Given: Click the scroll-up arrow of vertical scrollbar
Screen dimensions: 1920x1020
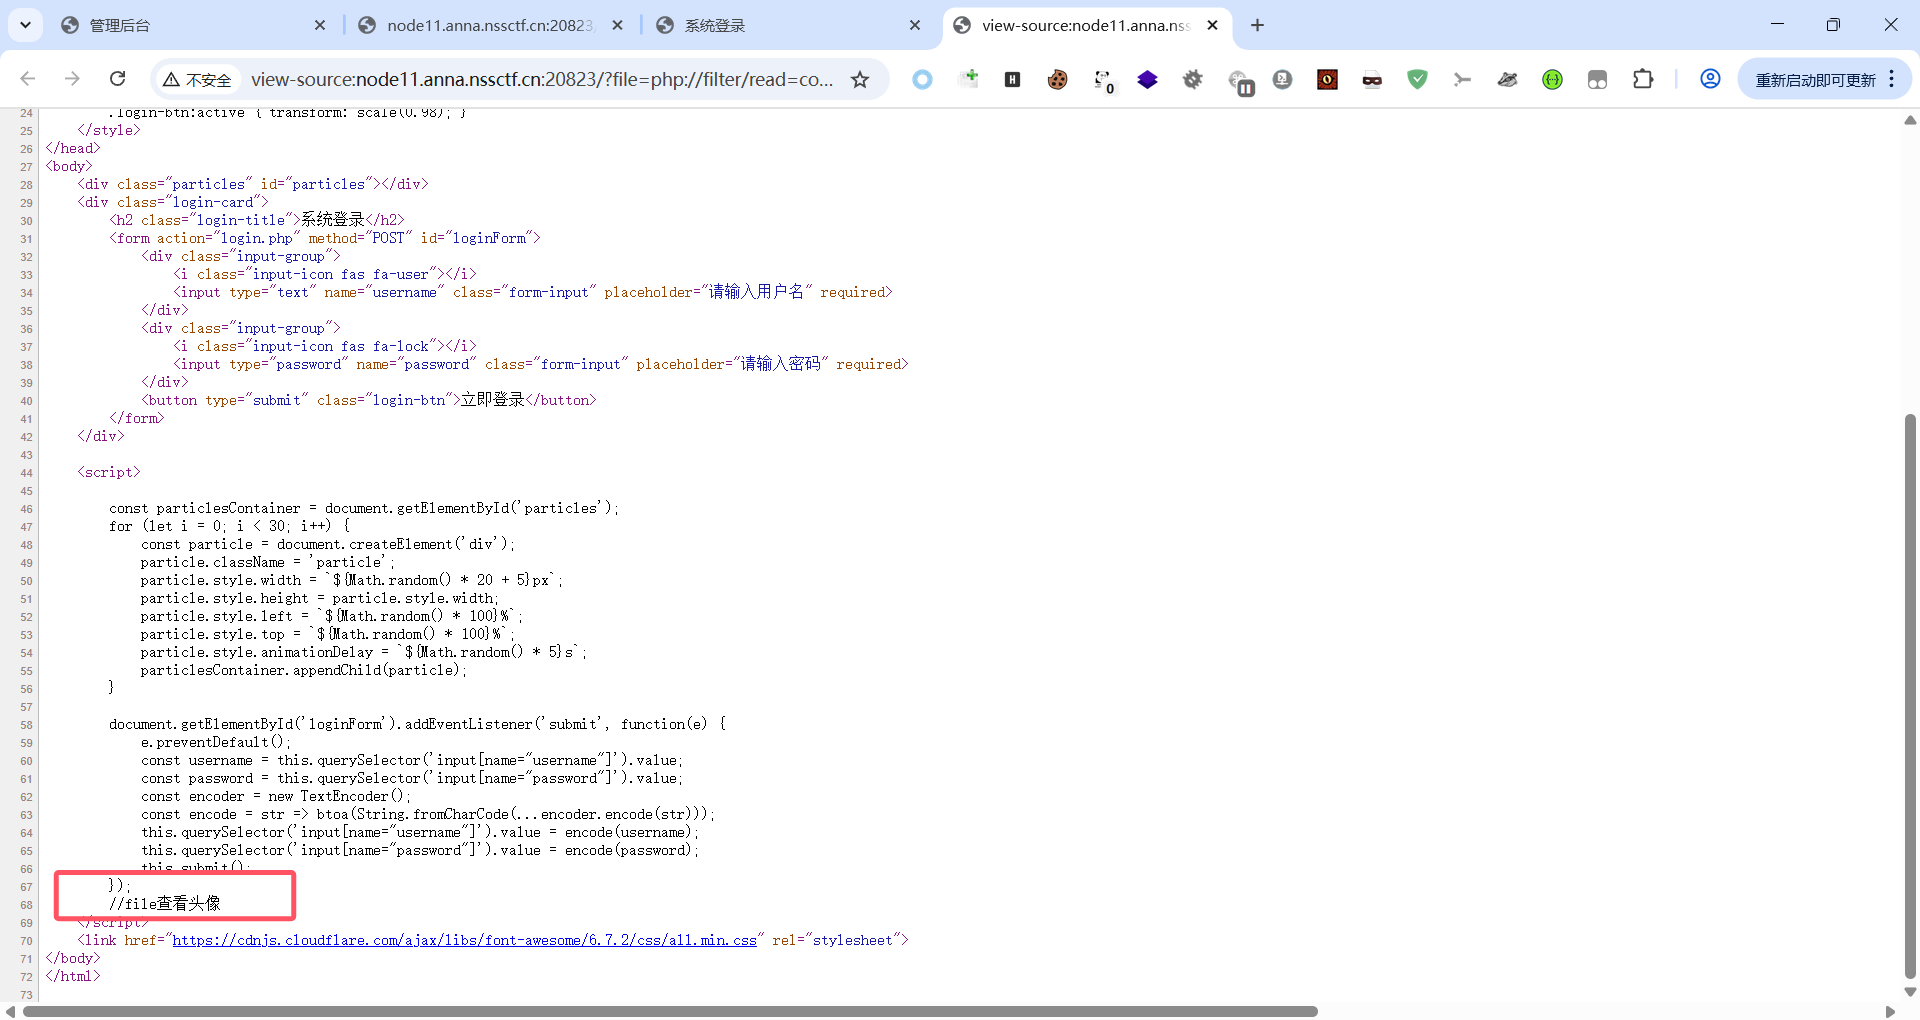Looking at the screenshot, I should tap(1910, 120).
